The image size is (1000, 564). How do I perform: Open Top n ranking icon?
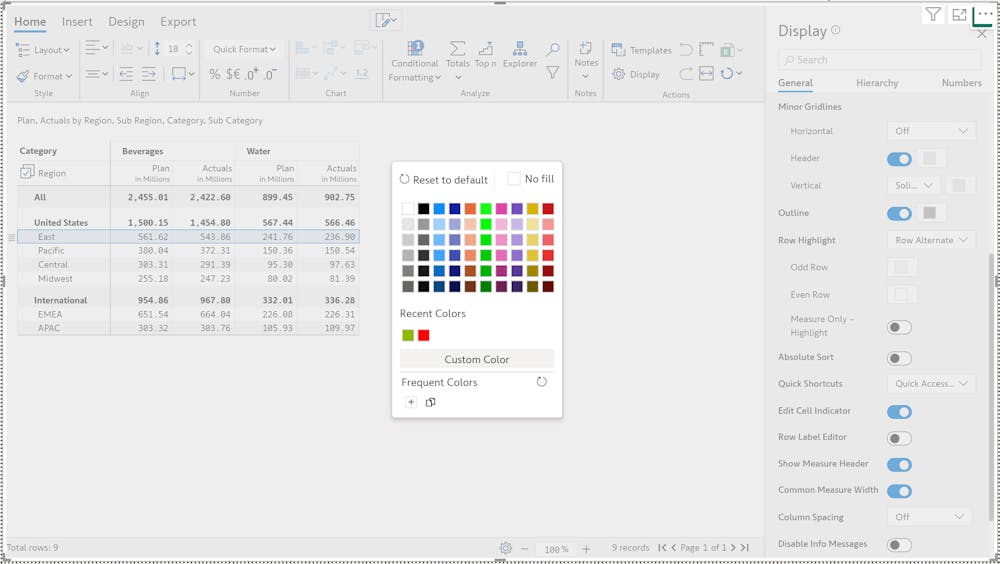(485, 48)
